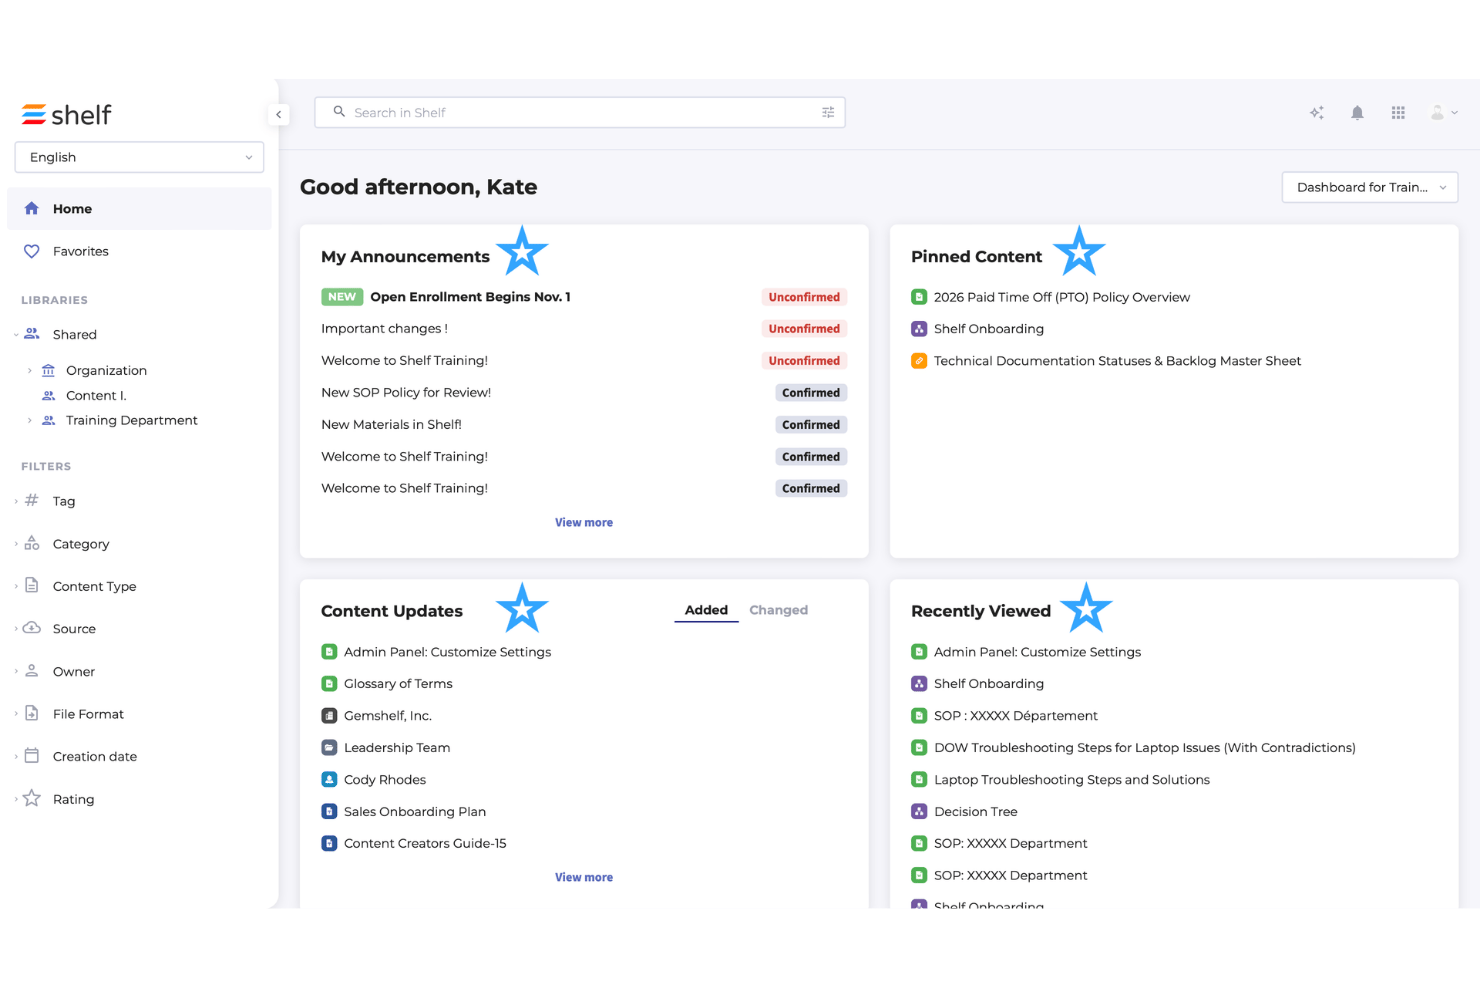Click the Creation date calendar icon

click(x=32, y=757)
